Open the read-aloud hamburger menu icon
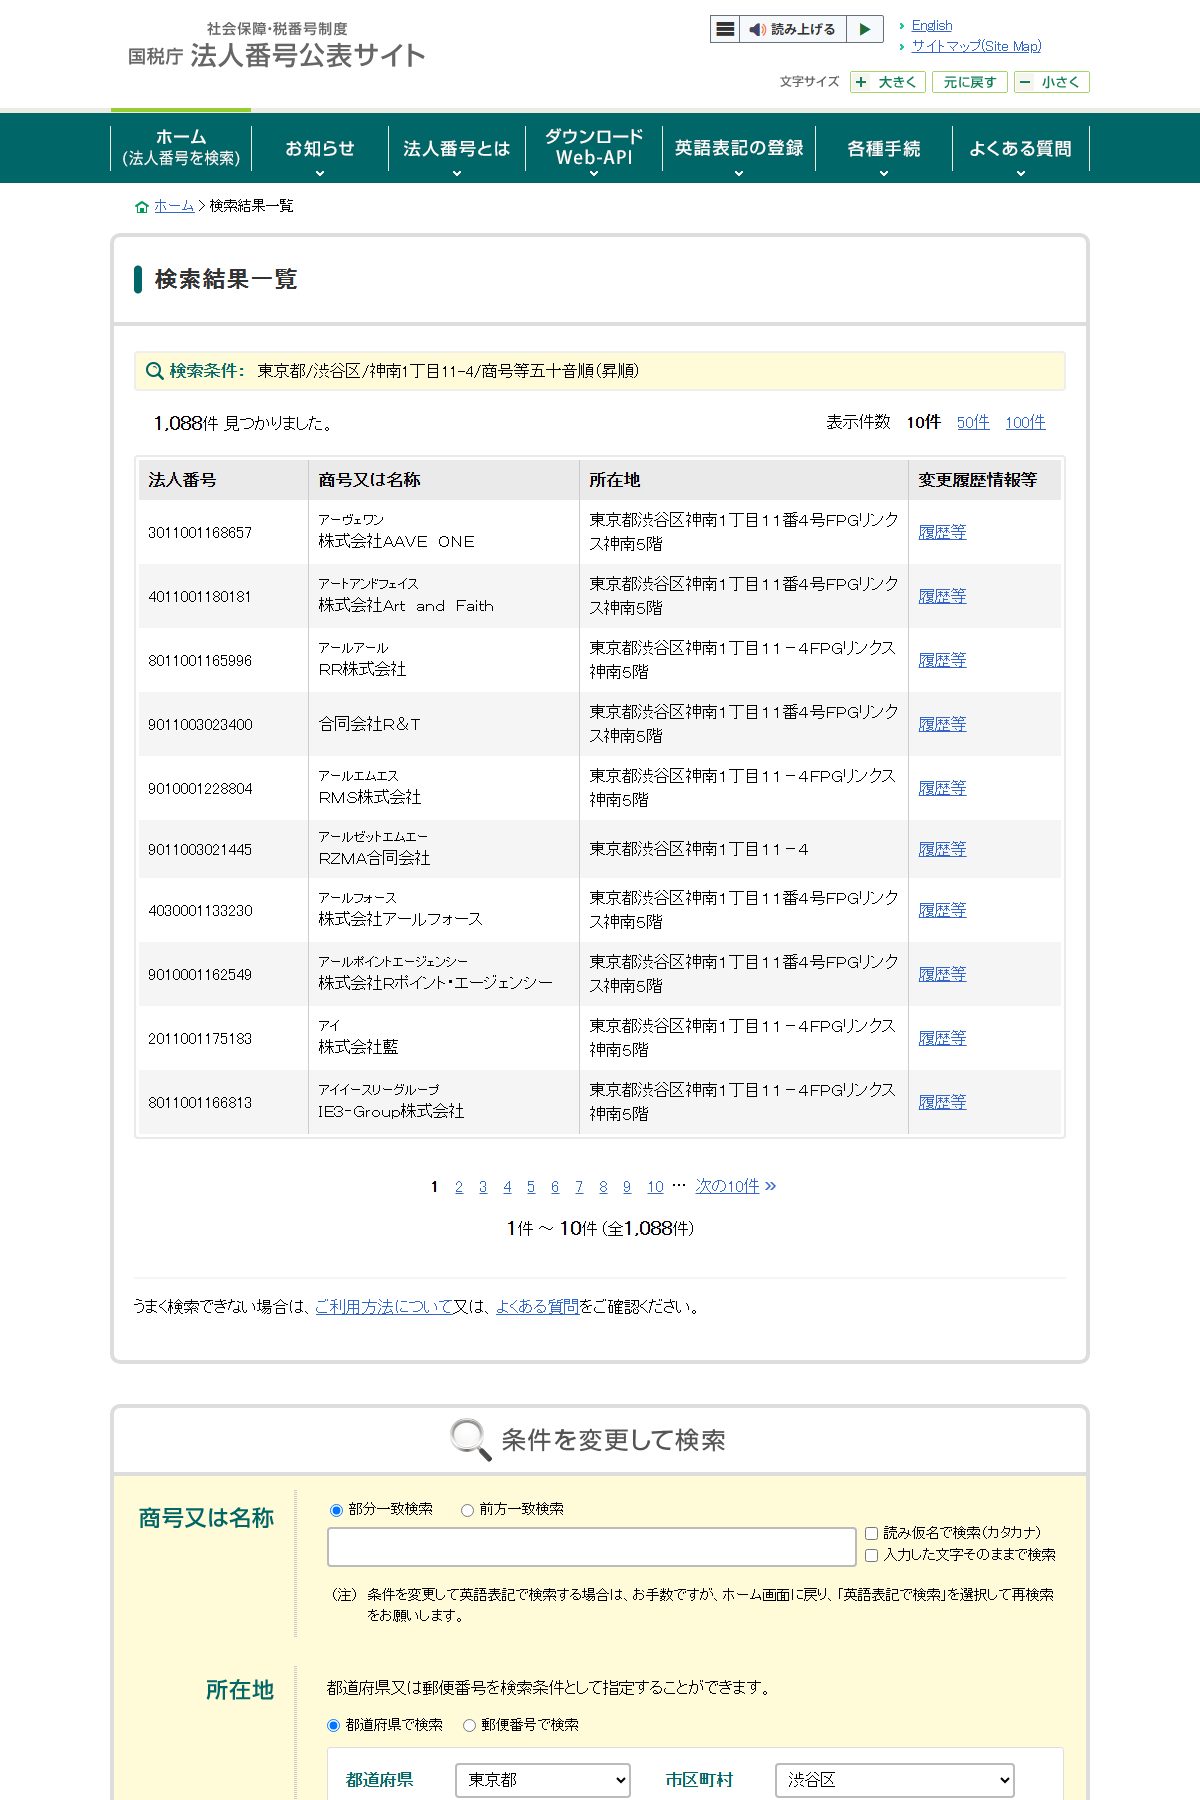Screen dimensions: 1200x1800 [x=726, y=29]
